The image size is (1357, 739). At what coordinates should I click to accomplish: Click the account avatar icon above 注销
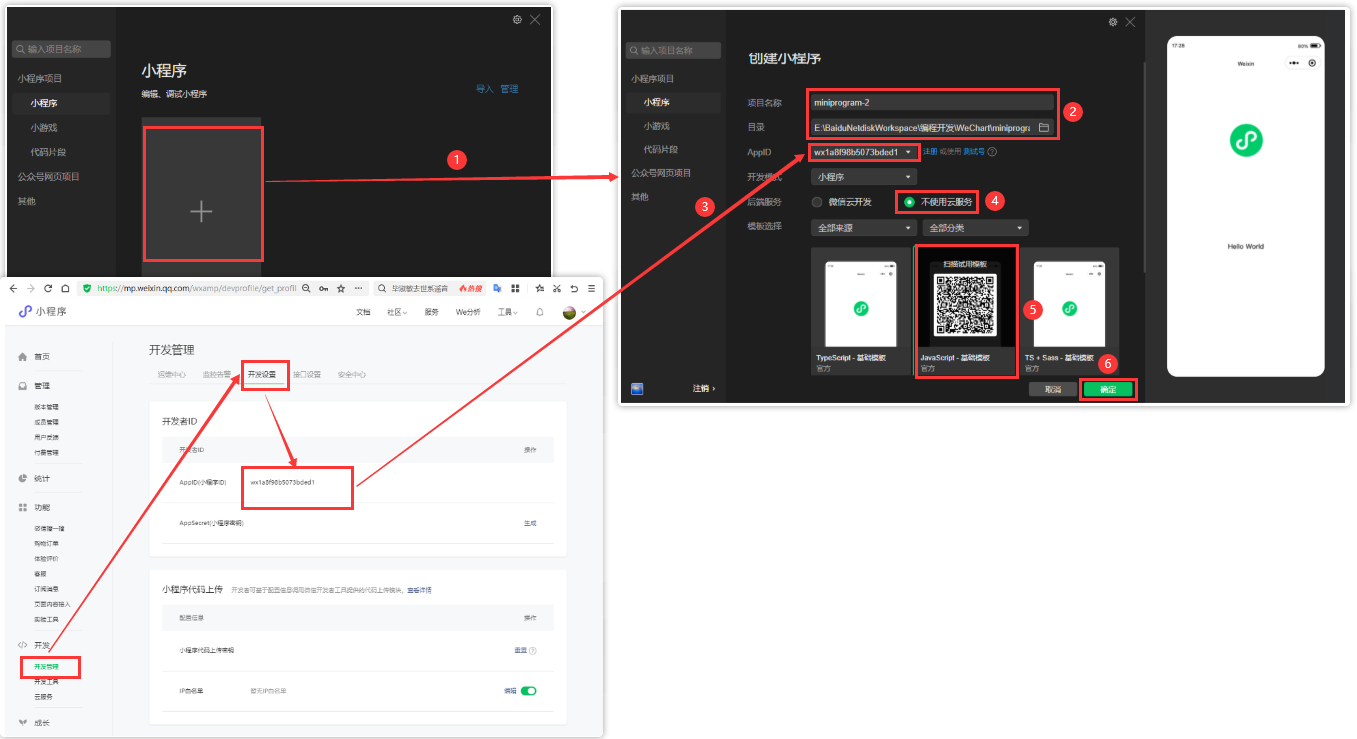(x=637, y=388)
